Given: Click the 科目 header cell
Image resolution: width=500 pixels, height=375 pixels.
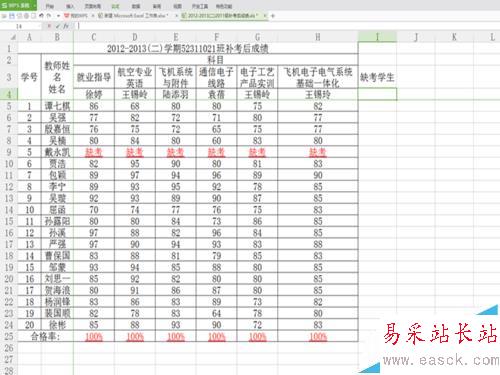Looking at the screenshot, I should tap(216, 60).
